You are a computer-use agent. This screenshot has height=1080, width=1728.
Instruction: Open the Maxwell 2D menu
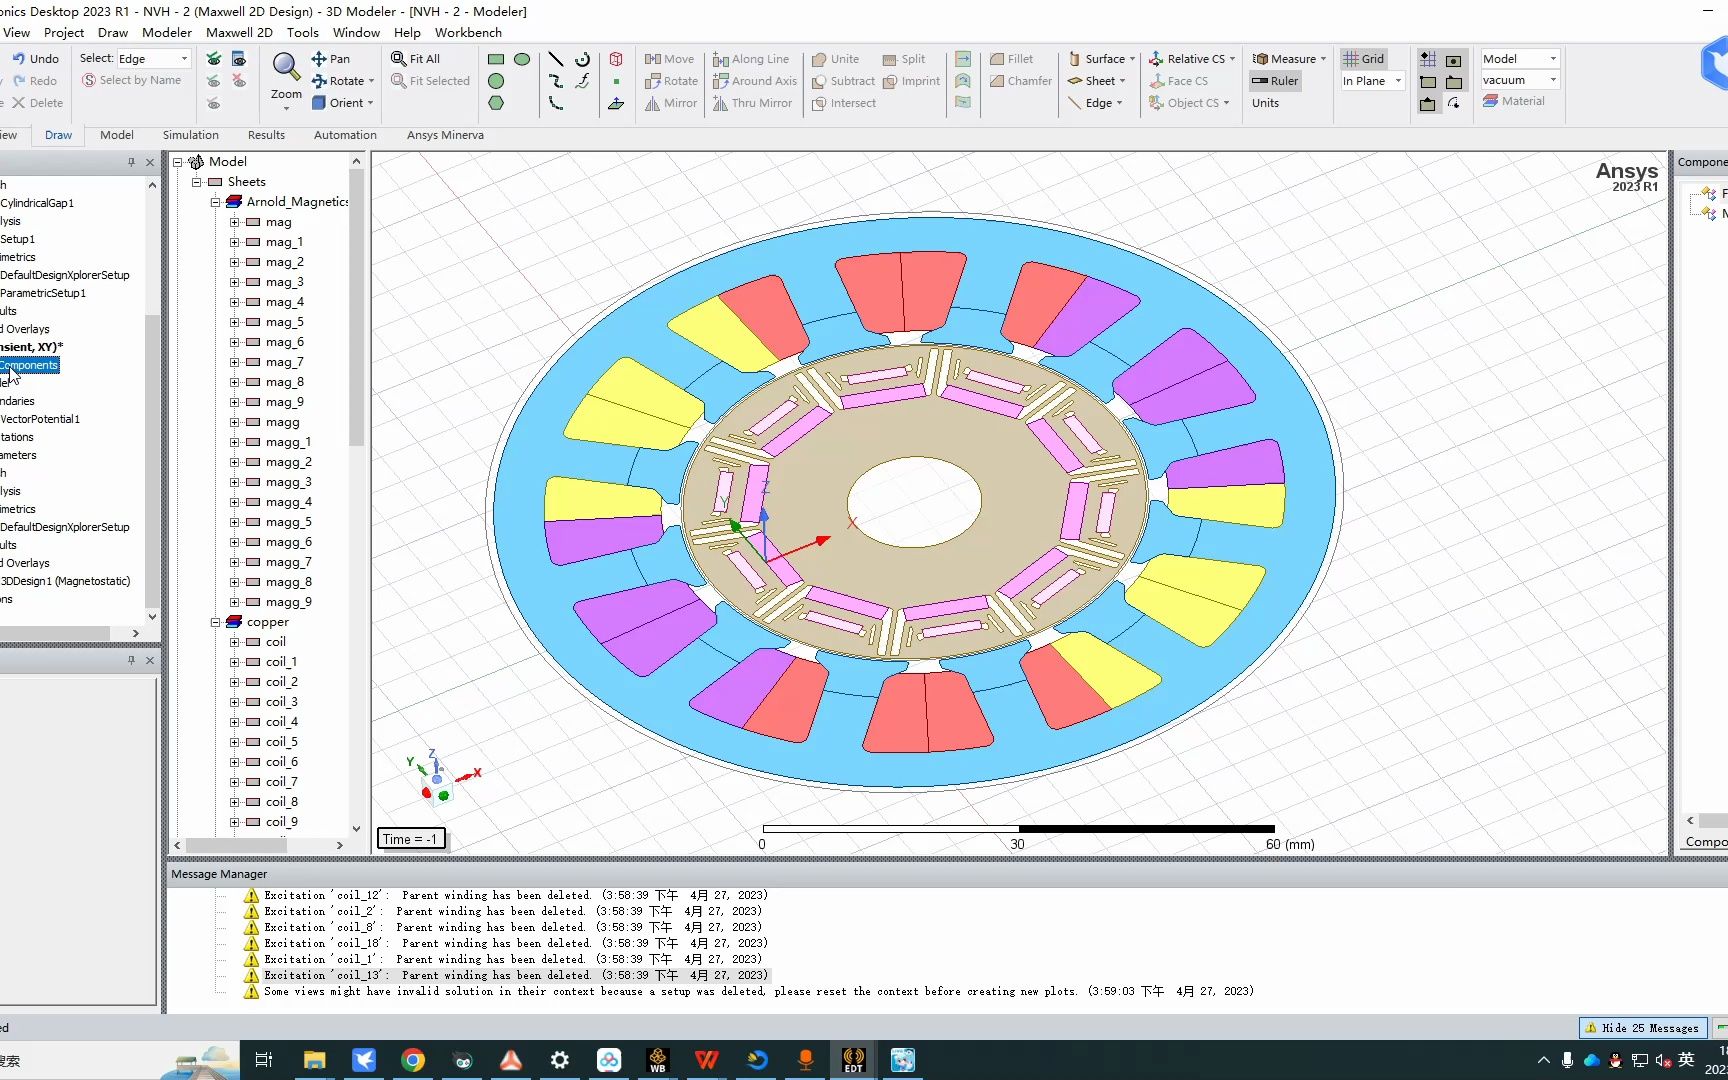tap(238, 32)
